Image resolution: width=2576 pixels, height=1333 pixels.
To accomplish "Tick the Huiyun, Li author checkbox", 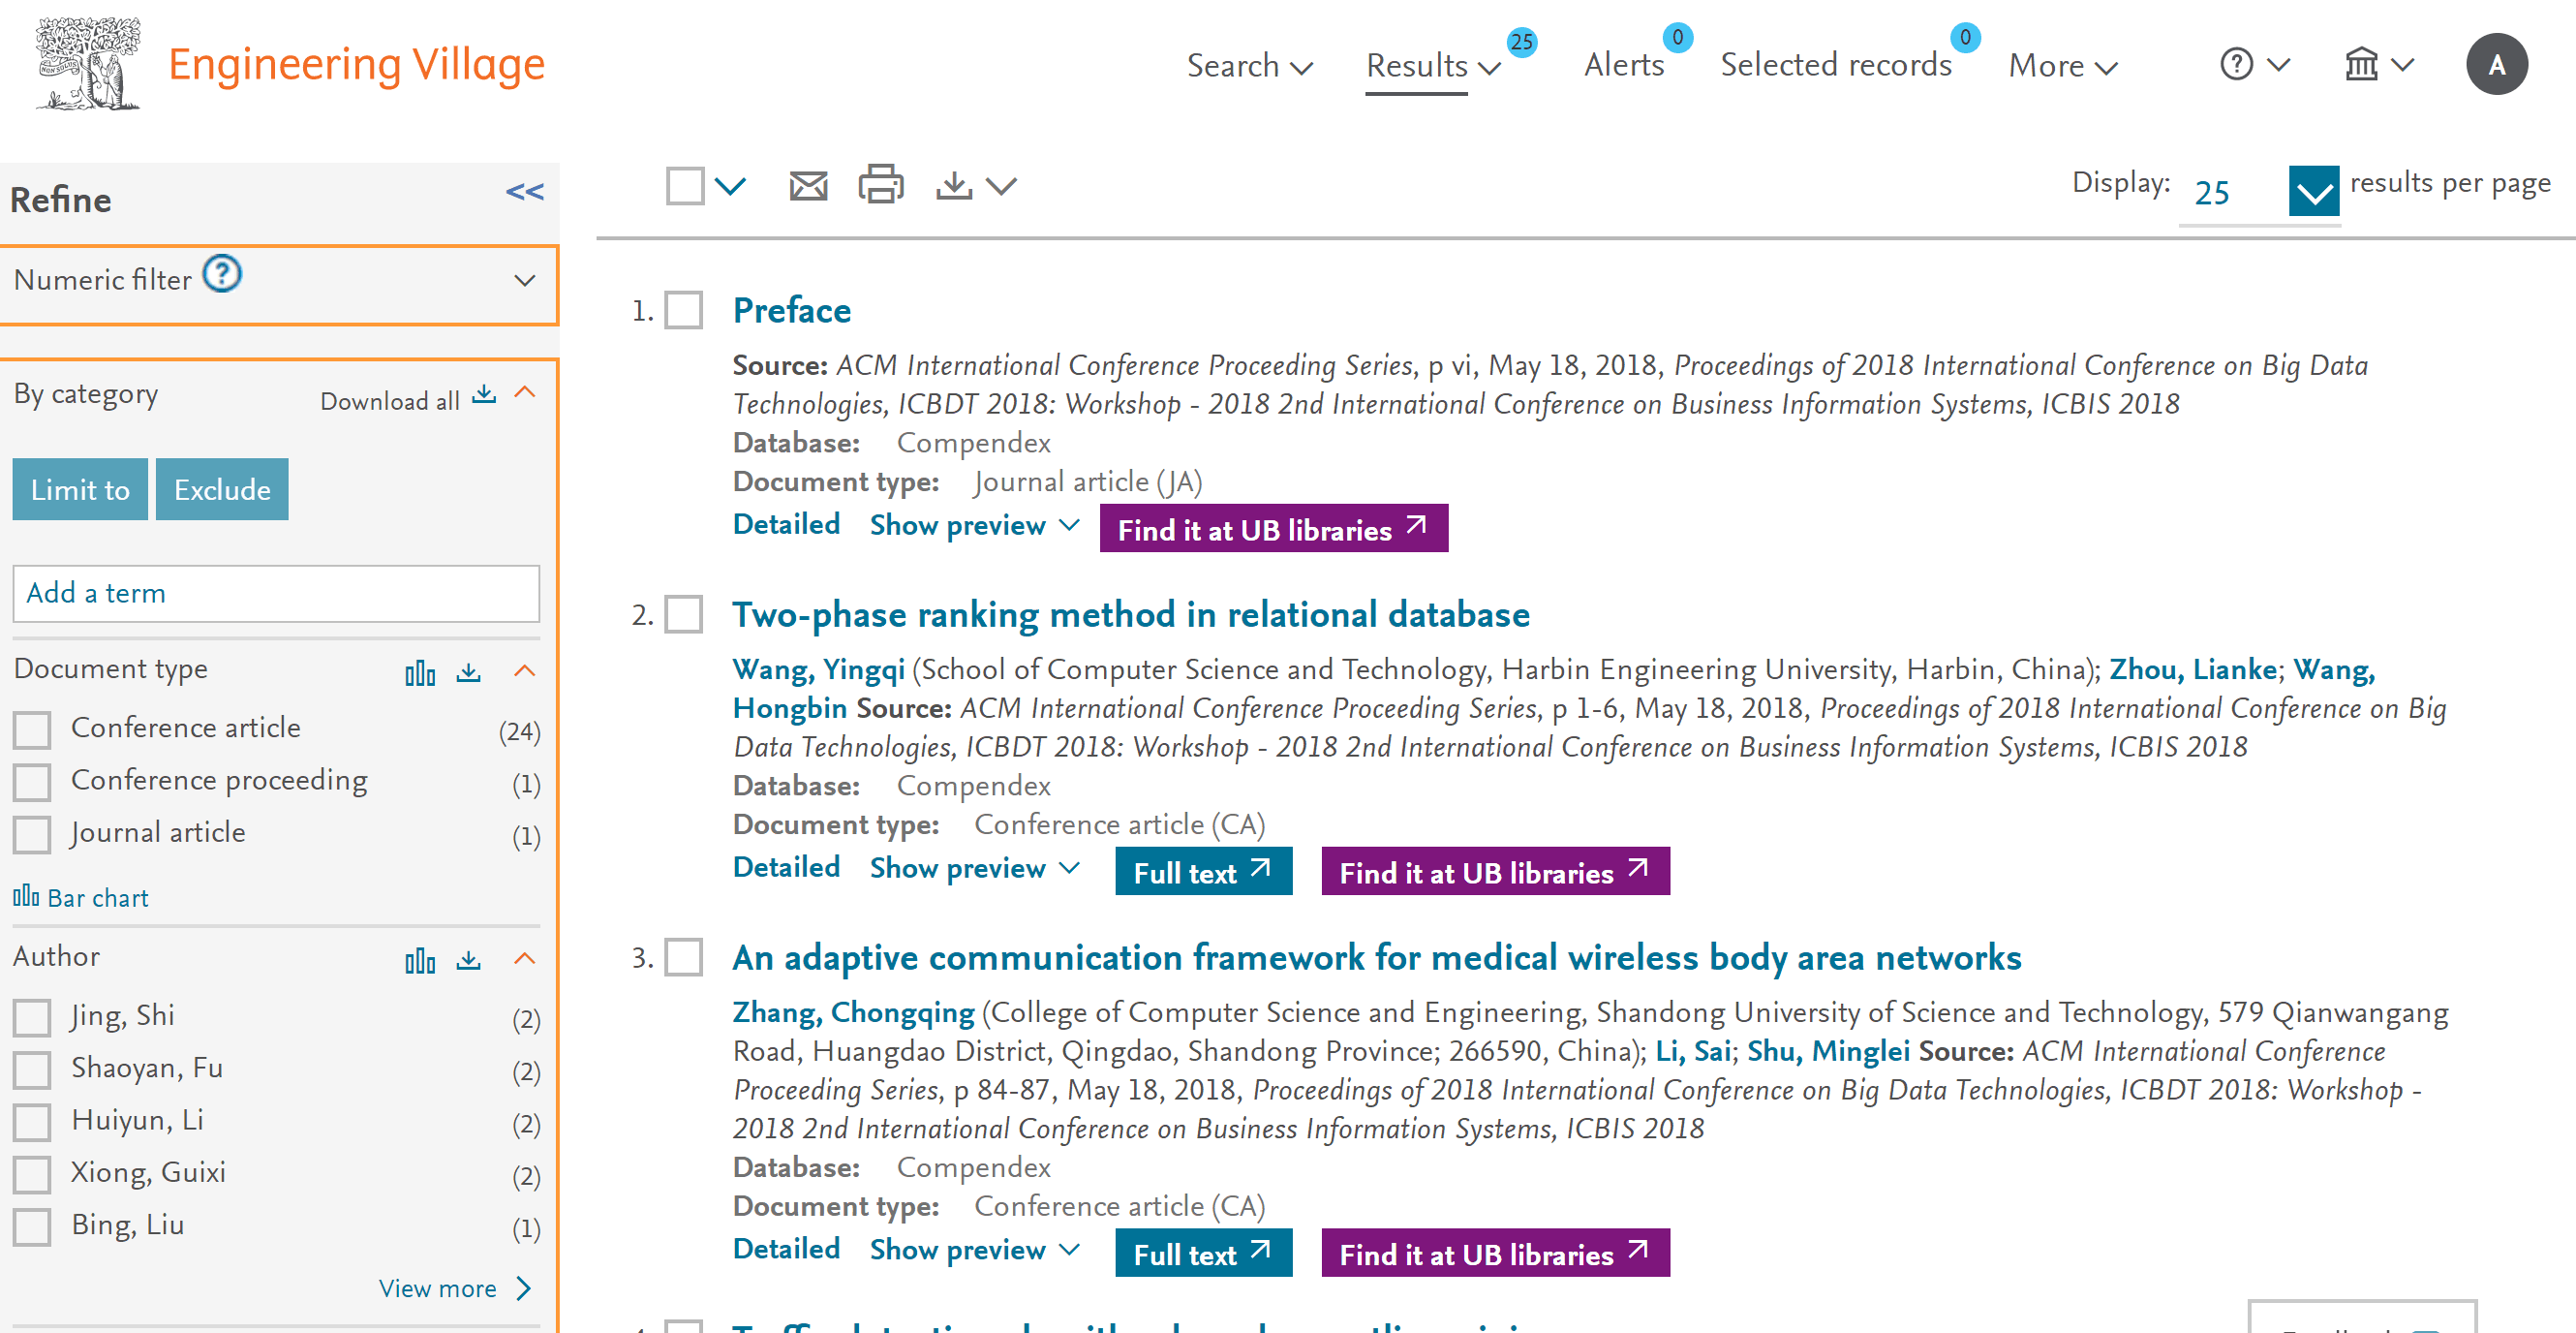I will 32,1122.
